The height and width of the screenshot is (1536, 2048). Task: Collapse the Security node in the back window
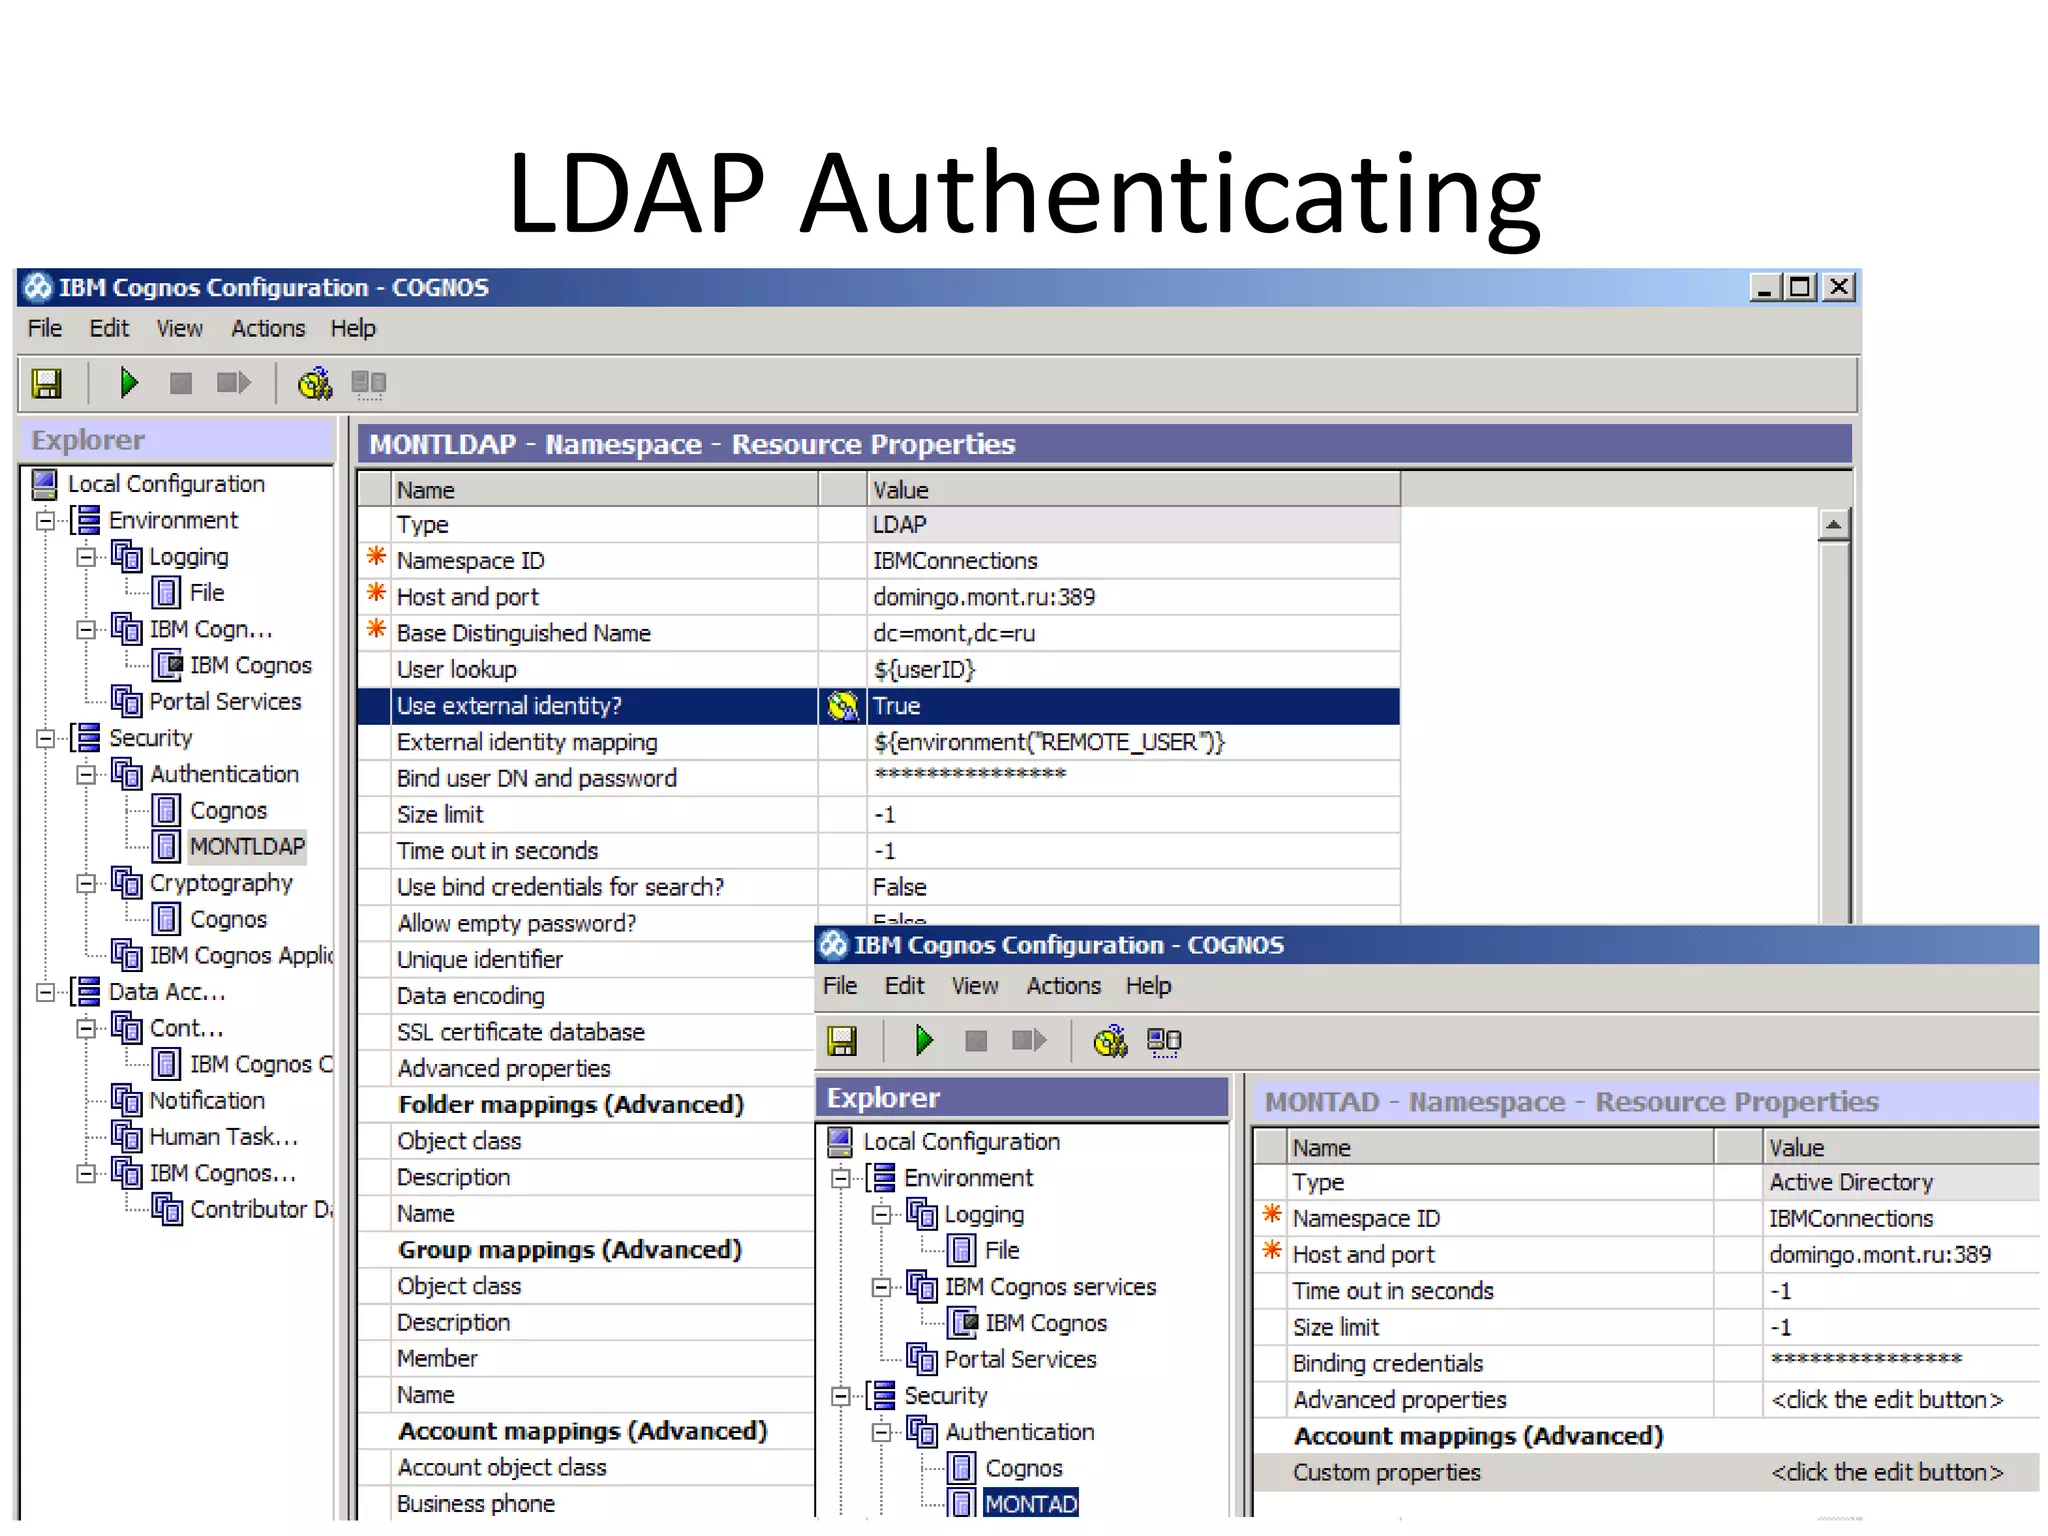tap(45, 738)
